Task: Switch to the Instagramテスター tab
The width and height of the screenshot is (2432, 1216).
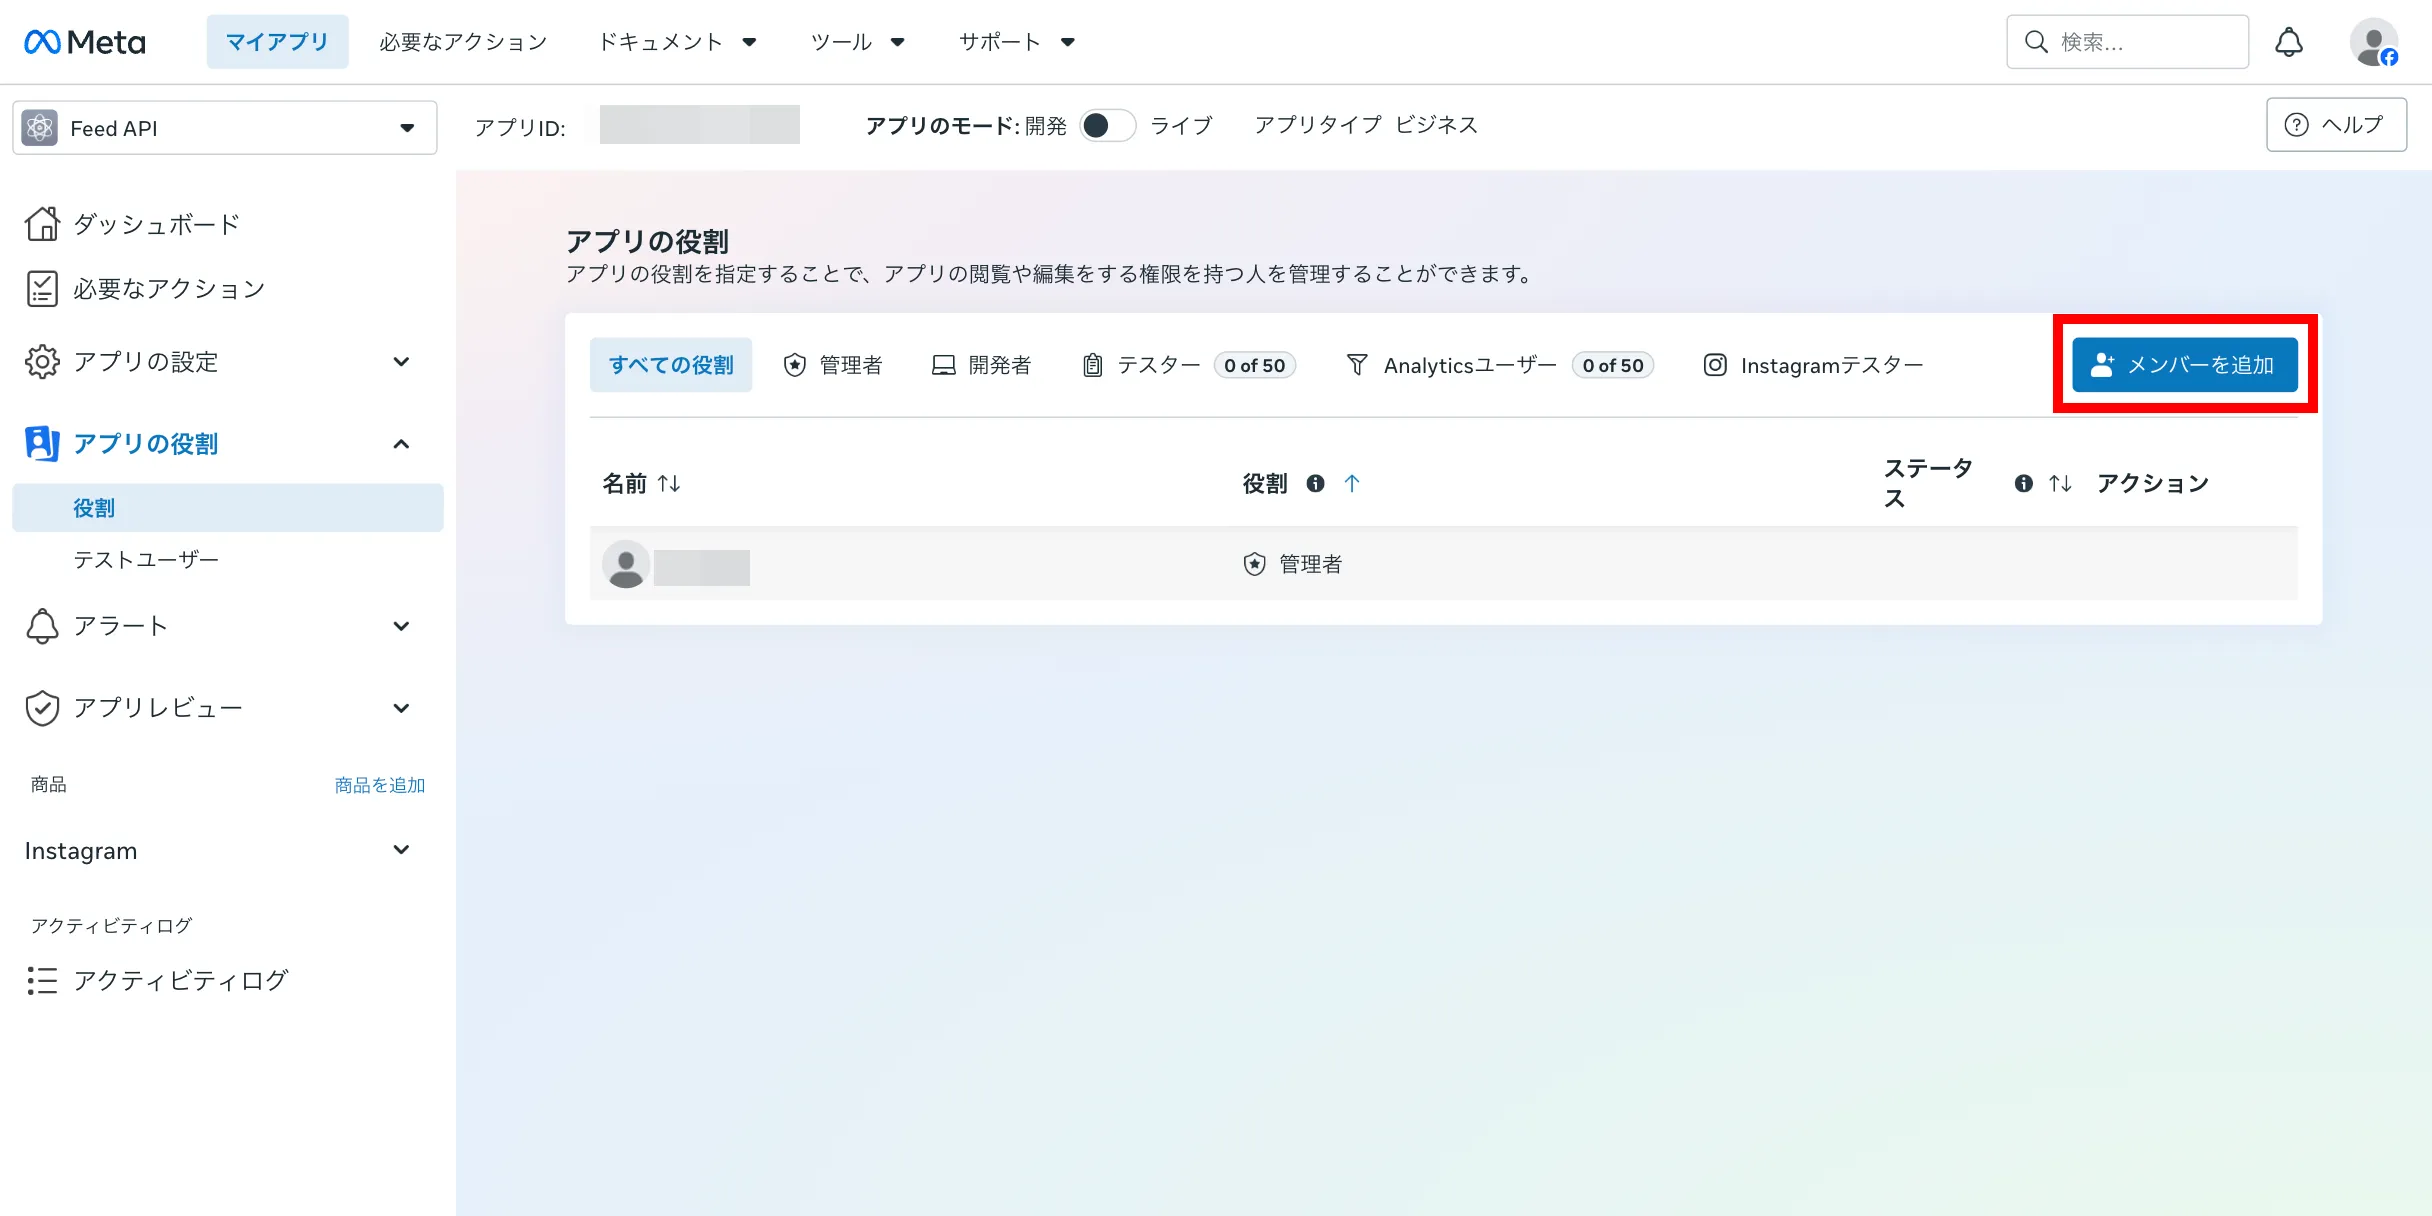Action: (x=1813, y=365)
